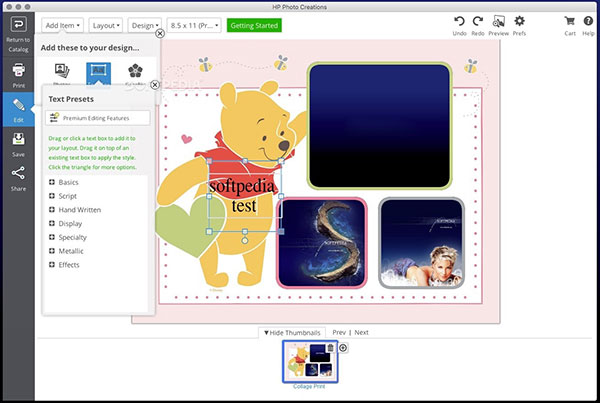Open the Design dropdown
This screenshot has height=403, width=600.
tap(145, 26)
